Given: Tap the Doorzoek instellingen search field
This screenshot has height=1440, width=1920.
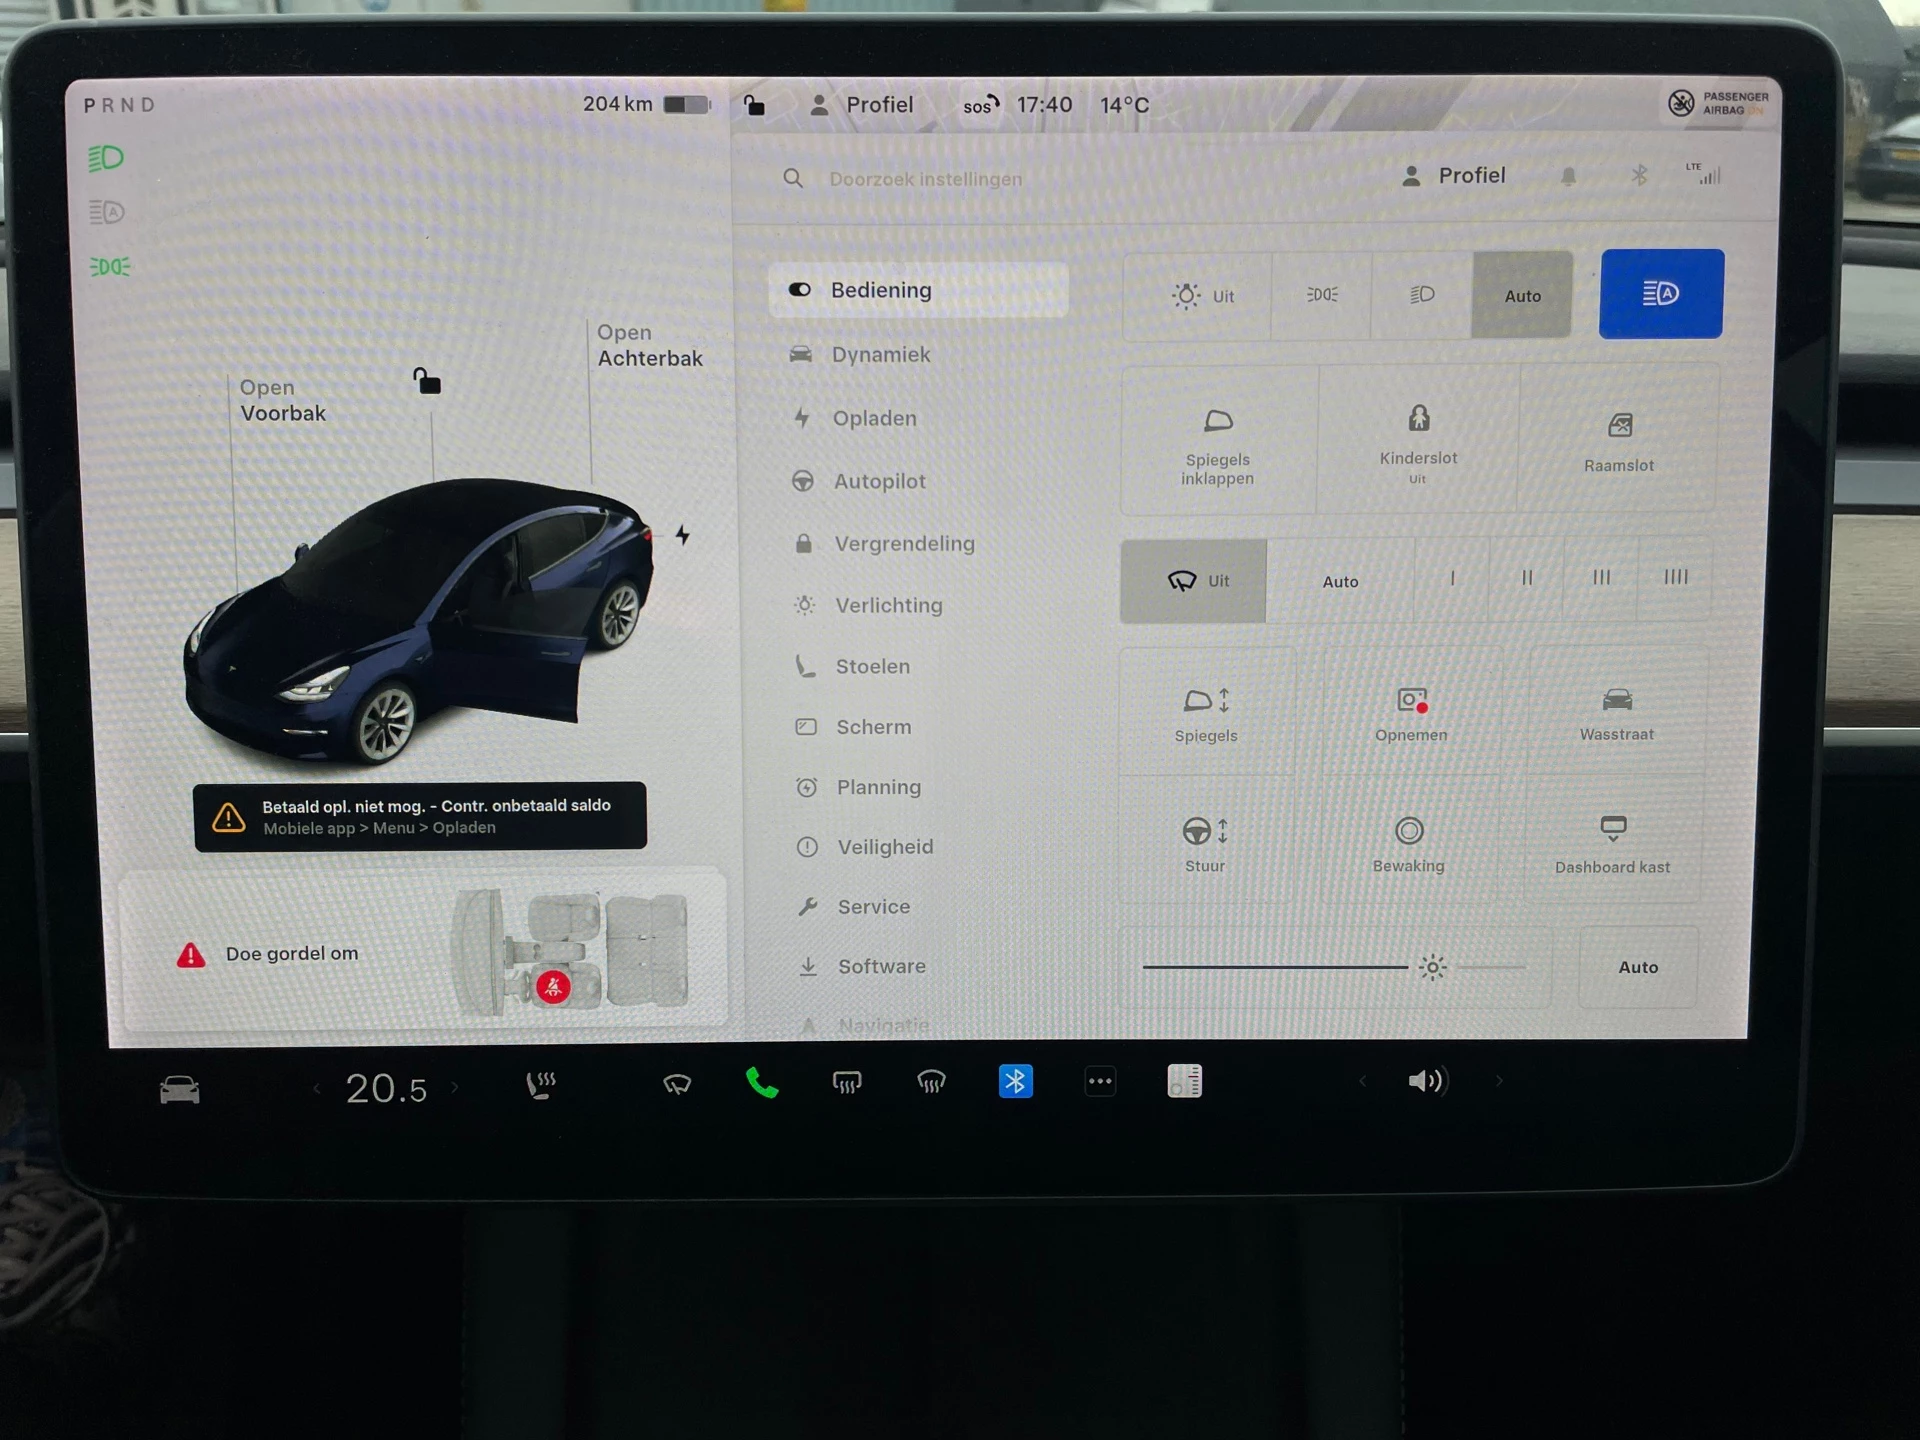Looking at the screenshot, I should (925, 179).
